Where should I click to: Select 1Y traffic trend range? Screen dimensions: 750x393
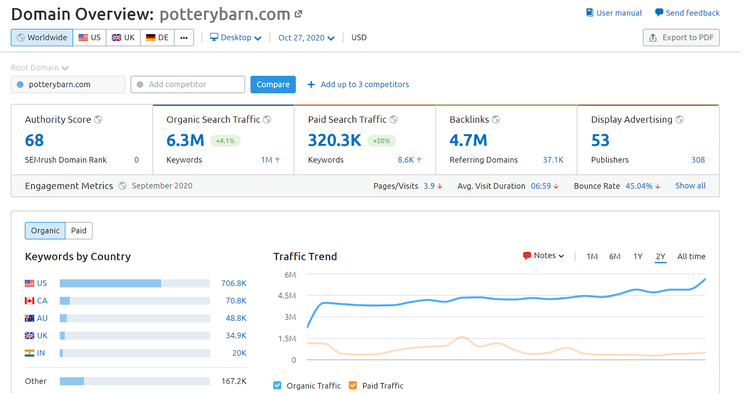(638, 257)
